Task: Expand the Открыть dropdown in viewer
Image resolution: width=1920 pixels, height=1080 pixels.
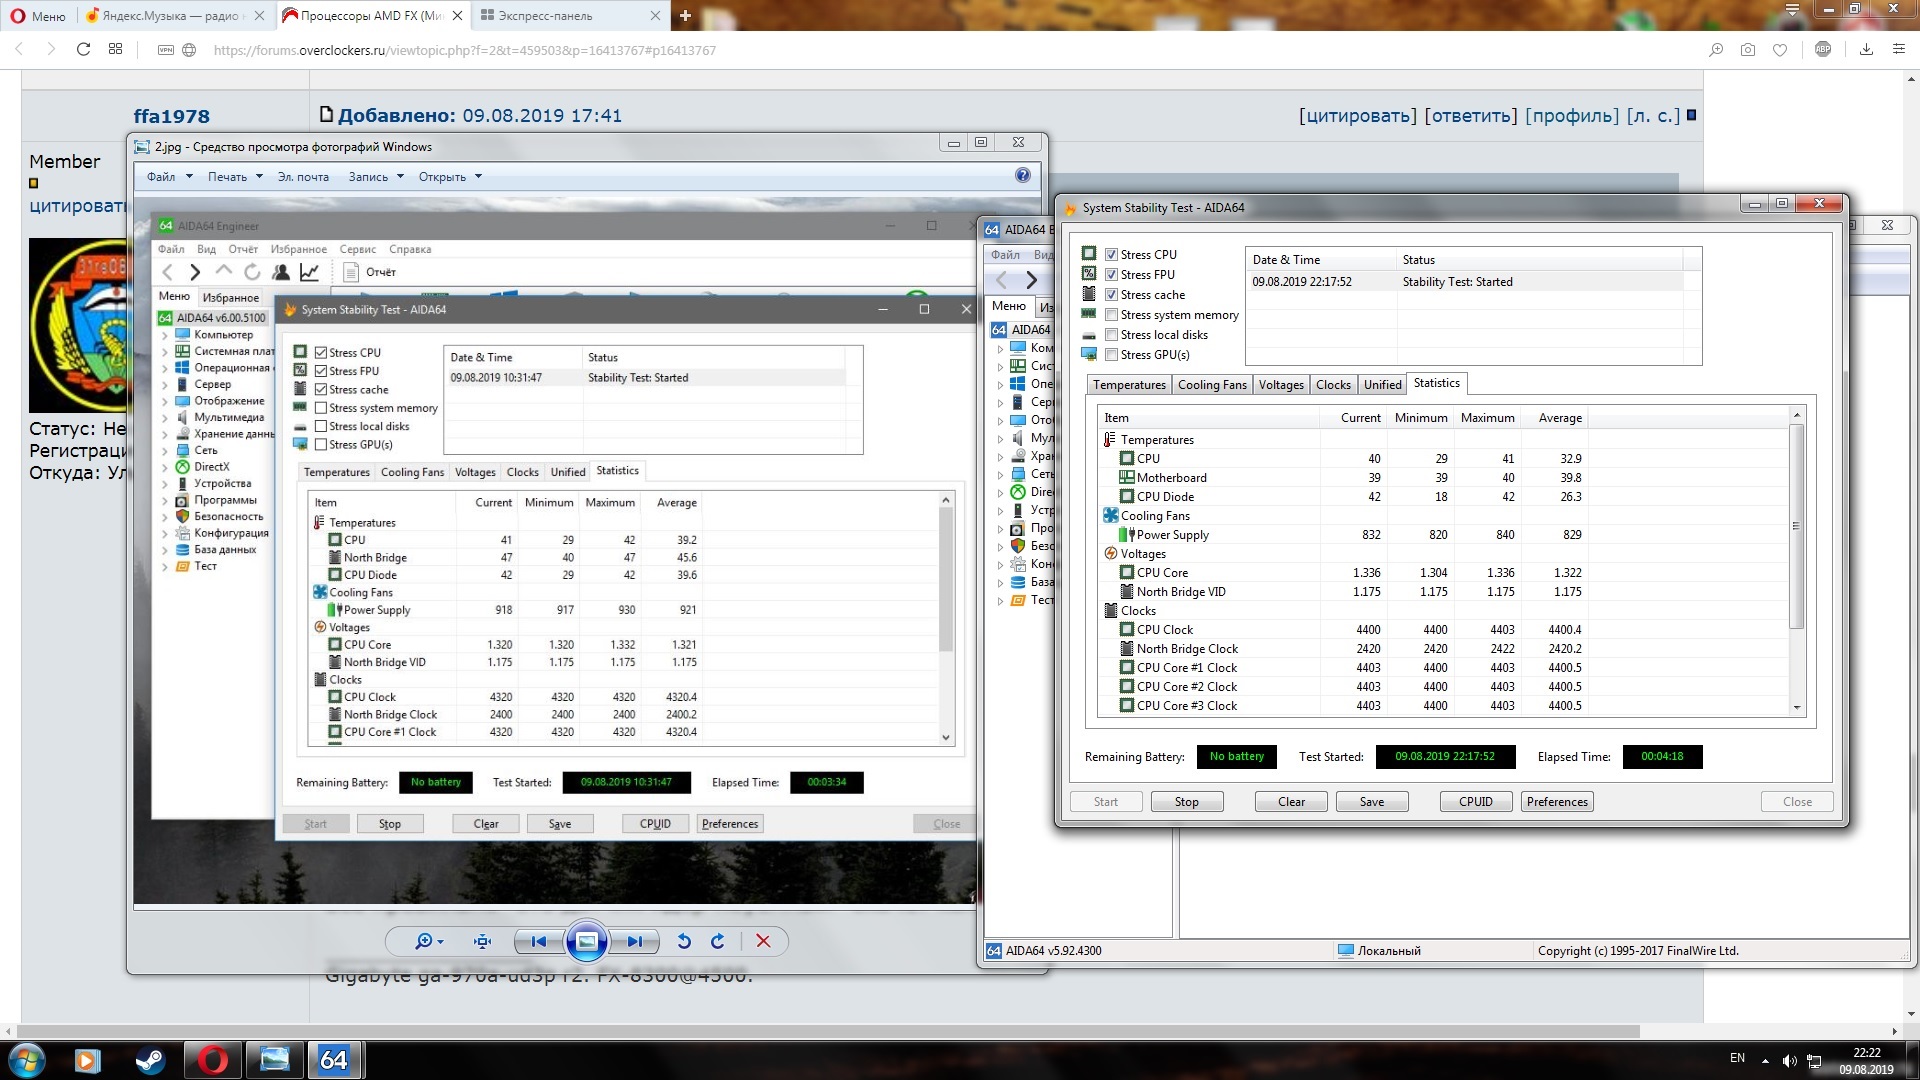Action: click(449, 177)
